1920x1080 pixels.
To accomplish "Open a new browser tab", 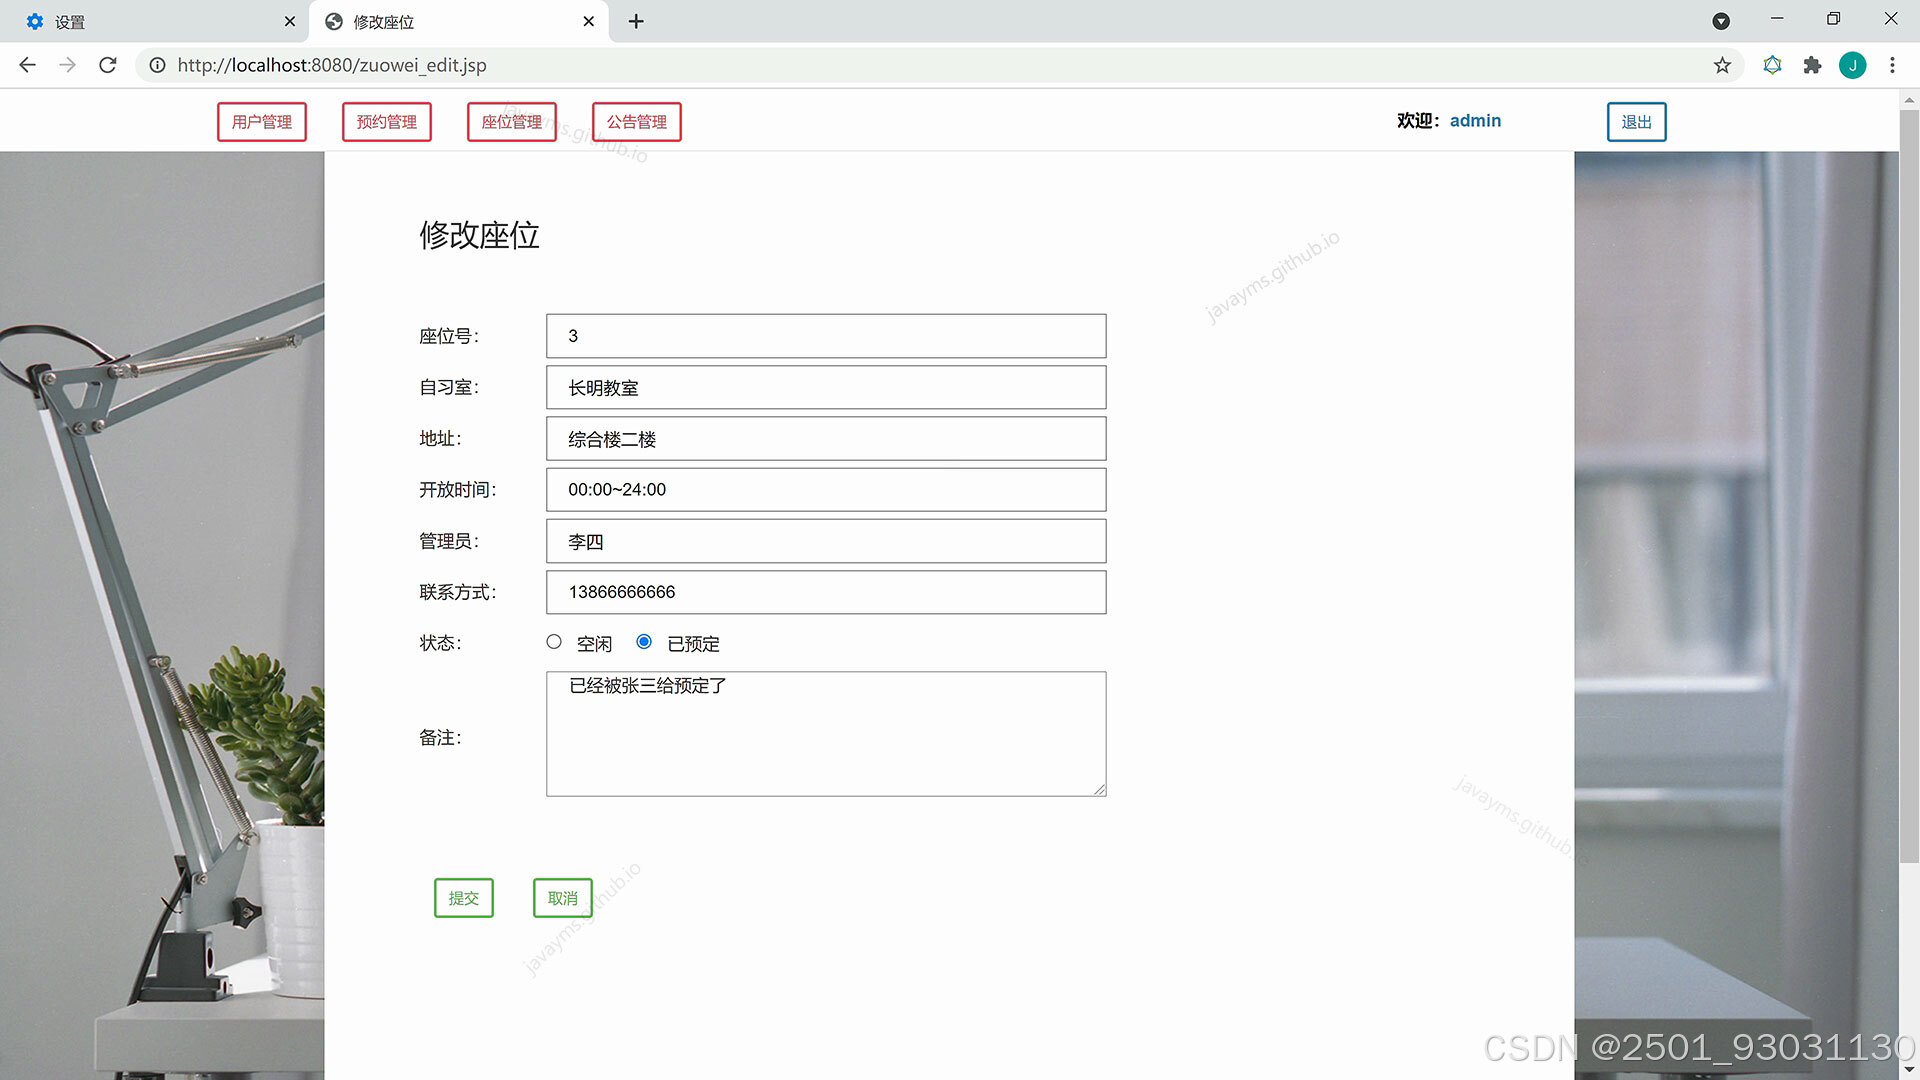I will click(x=636, y=21).
